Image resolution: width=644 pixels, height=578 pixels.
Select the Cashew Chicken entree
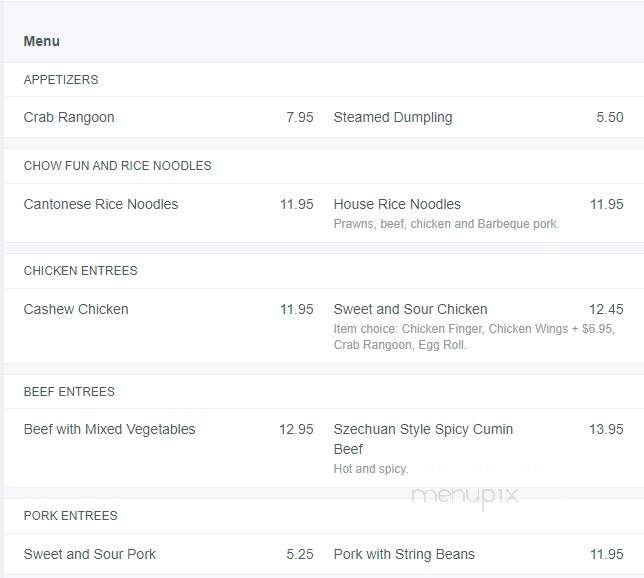pos(76,309)
